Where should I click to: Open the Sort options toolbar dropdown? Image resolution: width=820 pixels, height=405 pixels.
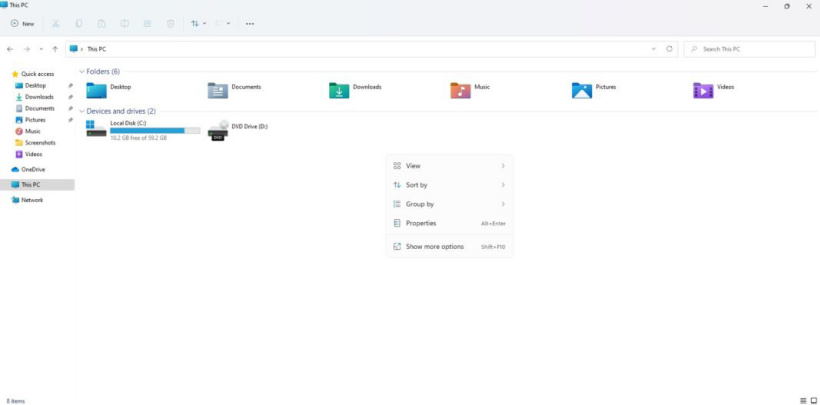[198, 24]
